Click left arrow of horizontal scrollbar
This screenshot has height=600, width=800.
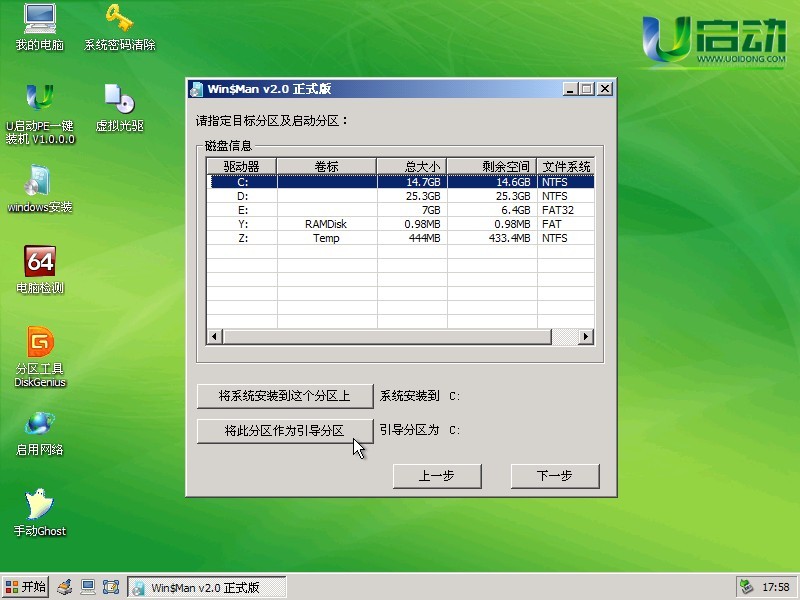[215, 337]
